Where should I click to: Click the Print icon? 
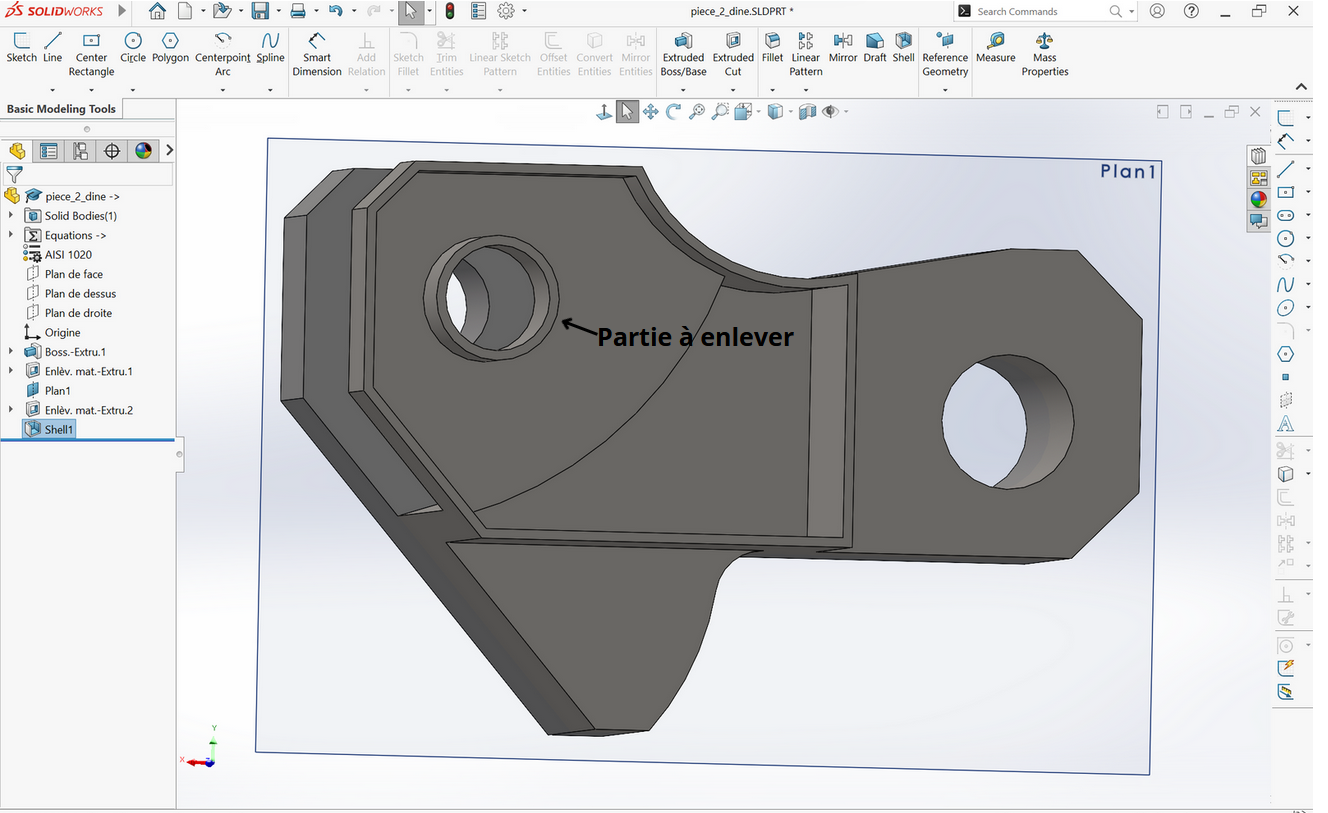(297, 11)
